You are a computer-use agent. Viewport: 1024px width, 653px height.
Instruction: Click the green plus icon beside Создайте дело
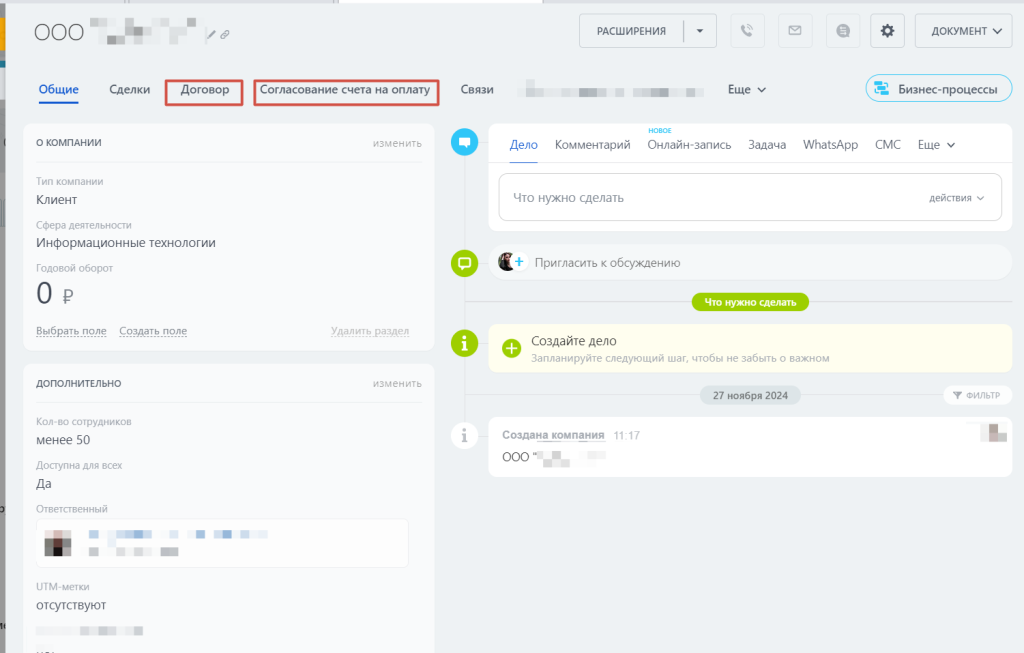click(x=512, y=348)
